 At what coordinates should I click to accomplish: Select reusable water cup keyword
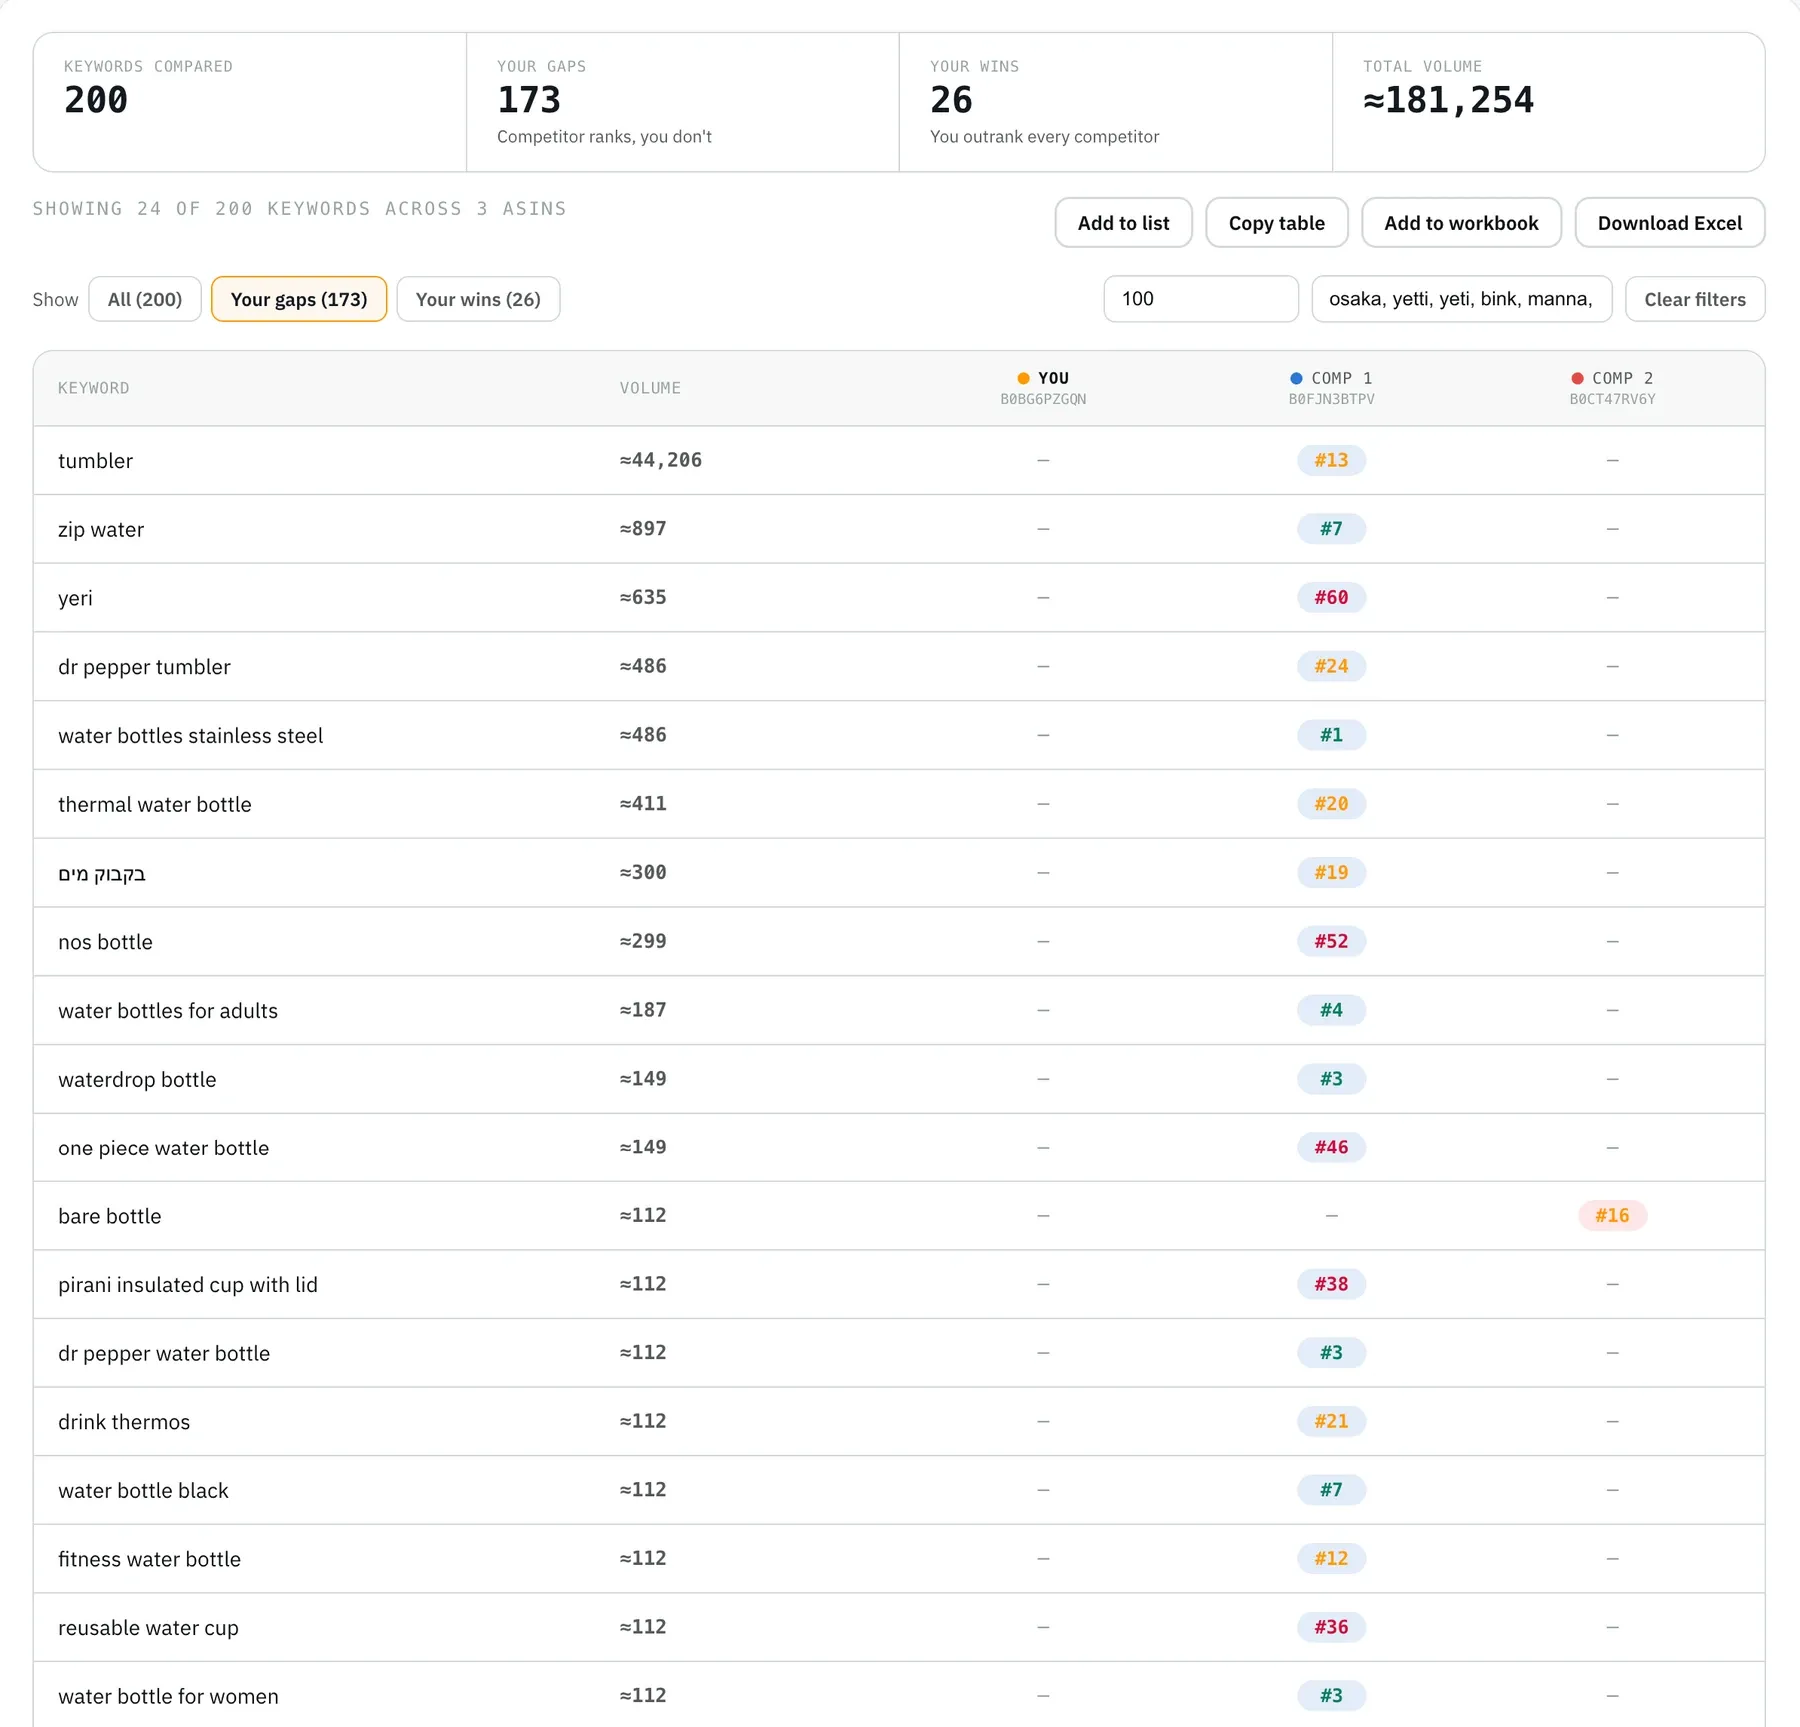click(148, 1628)
